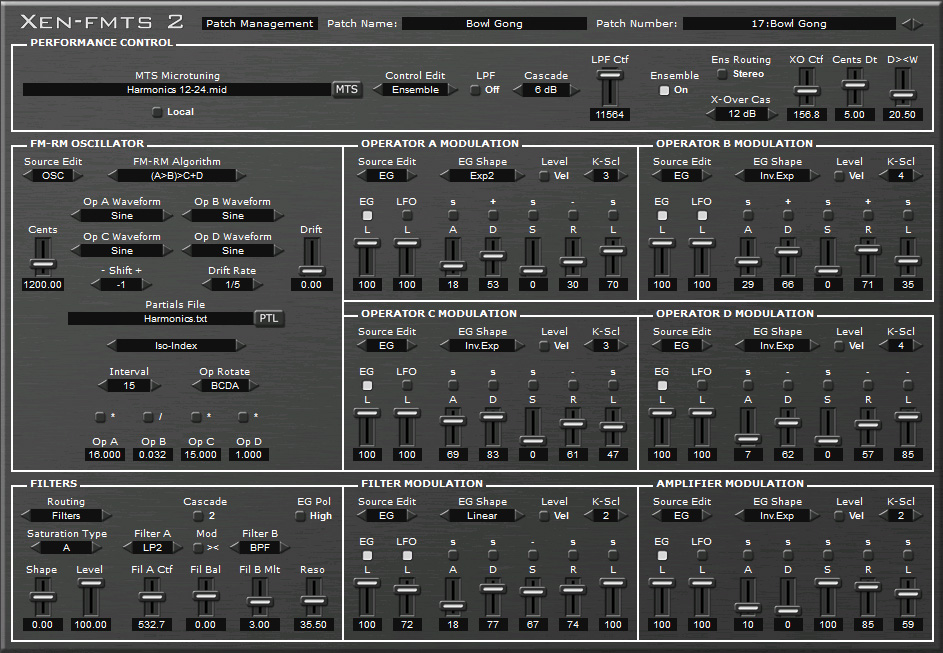Click left arrow of FM-RM Algorithm selector
This screenshot has height=653, width=943.
112,176
